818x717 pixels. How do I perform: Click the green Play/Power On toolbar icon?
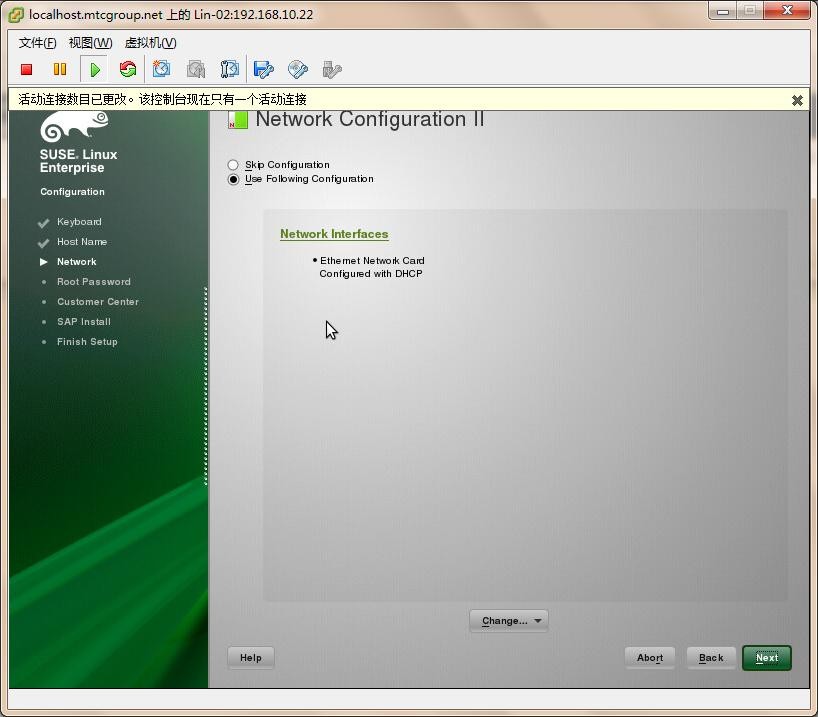tap(95, 69)
